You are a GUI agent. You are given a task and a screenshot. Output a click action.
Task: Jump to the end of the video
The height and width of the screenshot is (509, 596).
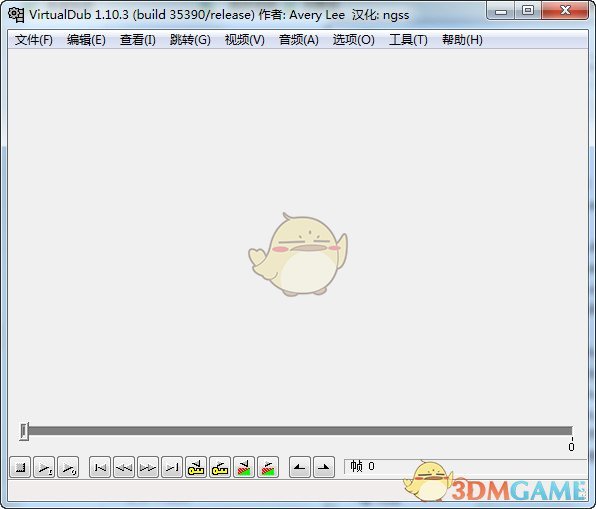172,467
